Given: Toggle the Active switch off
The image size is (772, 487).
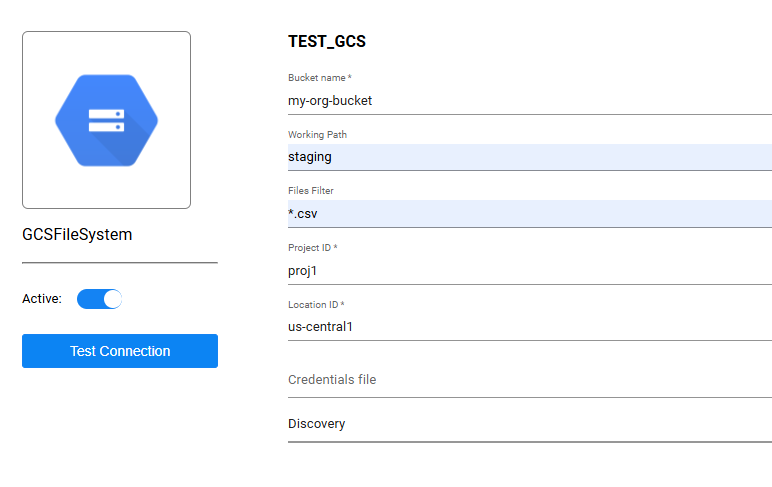Looking at the screenshot, I should [x=99, y=299].
